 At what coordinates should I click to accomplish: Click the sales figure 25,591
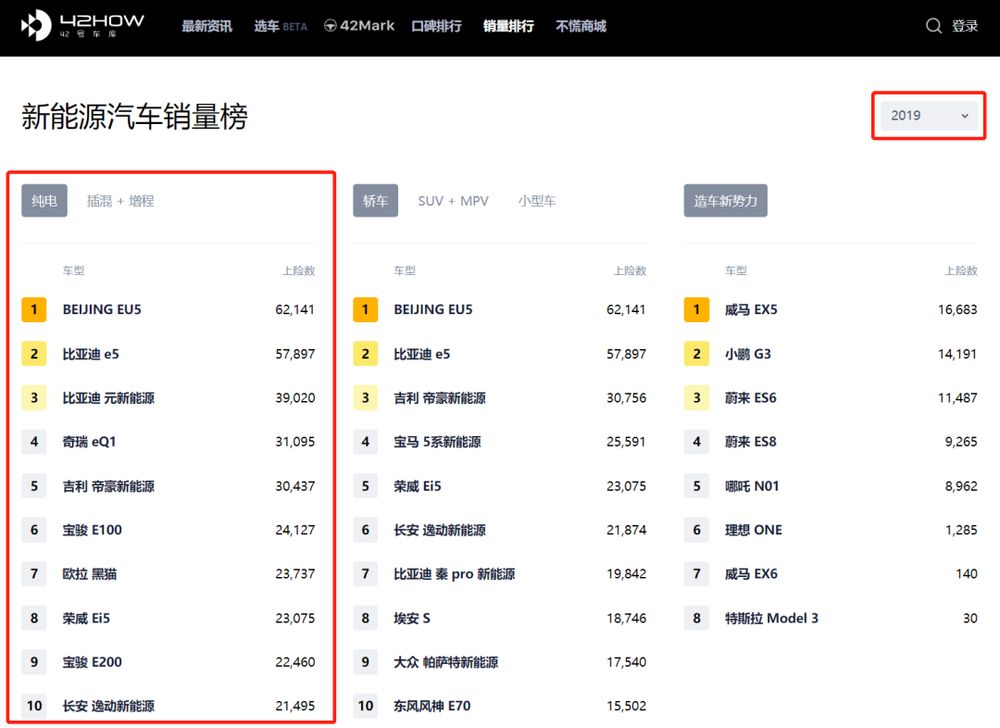(x=626, y=442)
